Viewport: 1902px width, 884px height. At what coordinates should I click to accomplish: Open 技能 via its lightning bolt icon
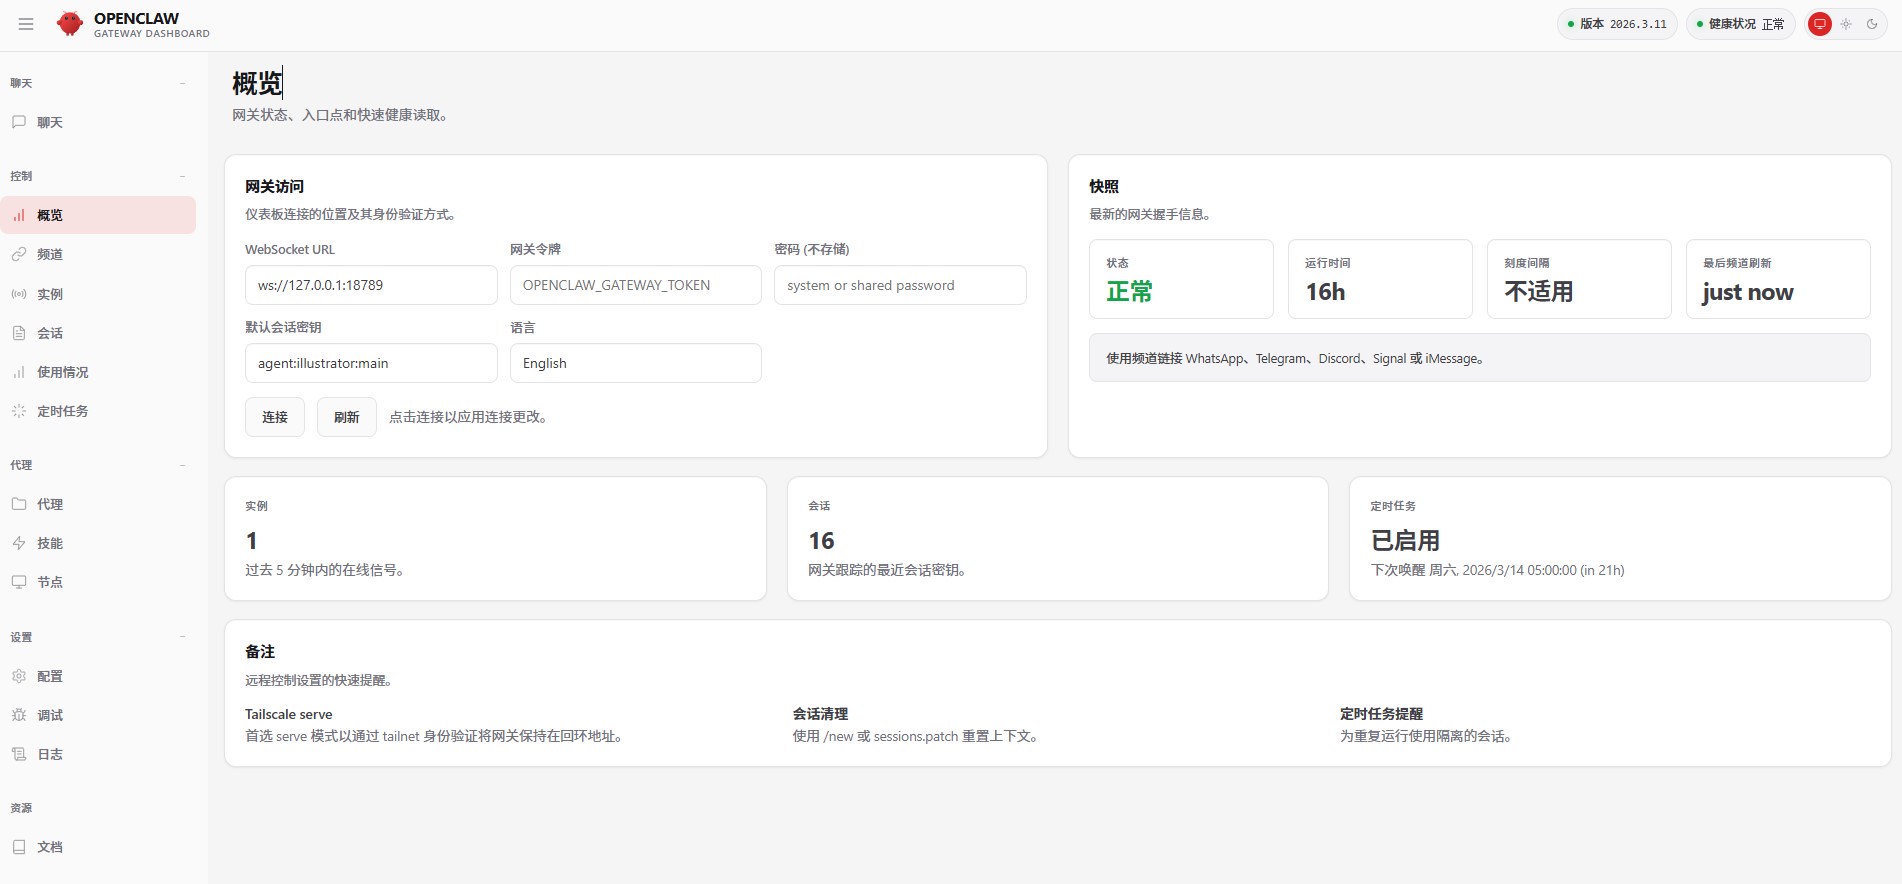coord(19,543)
